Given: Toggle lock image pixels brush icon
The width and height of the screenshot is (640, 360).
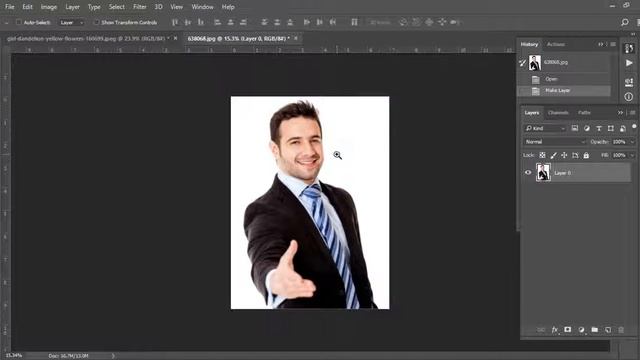Looking at the screenshot, I should click(x=553, y=156).
